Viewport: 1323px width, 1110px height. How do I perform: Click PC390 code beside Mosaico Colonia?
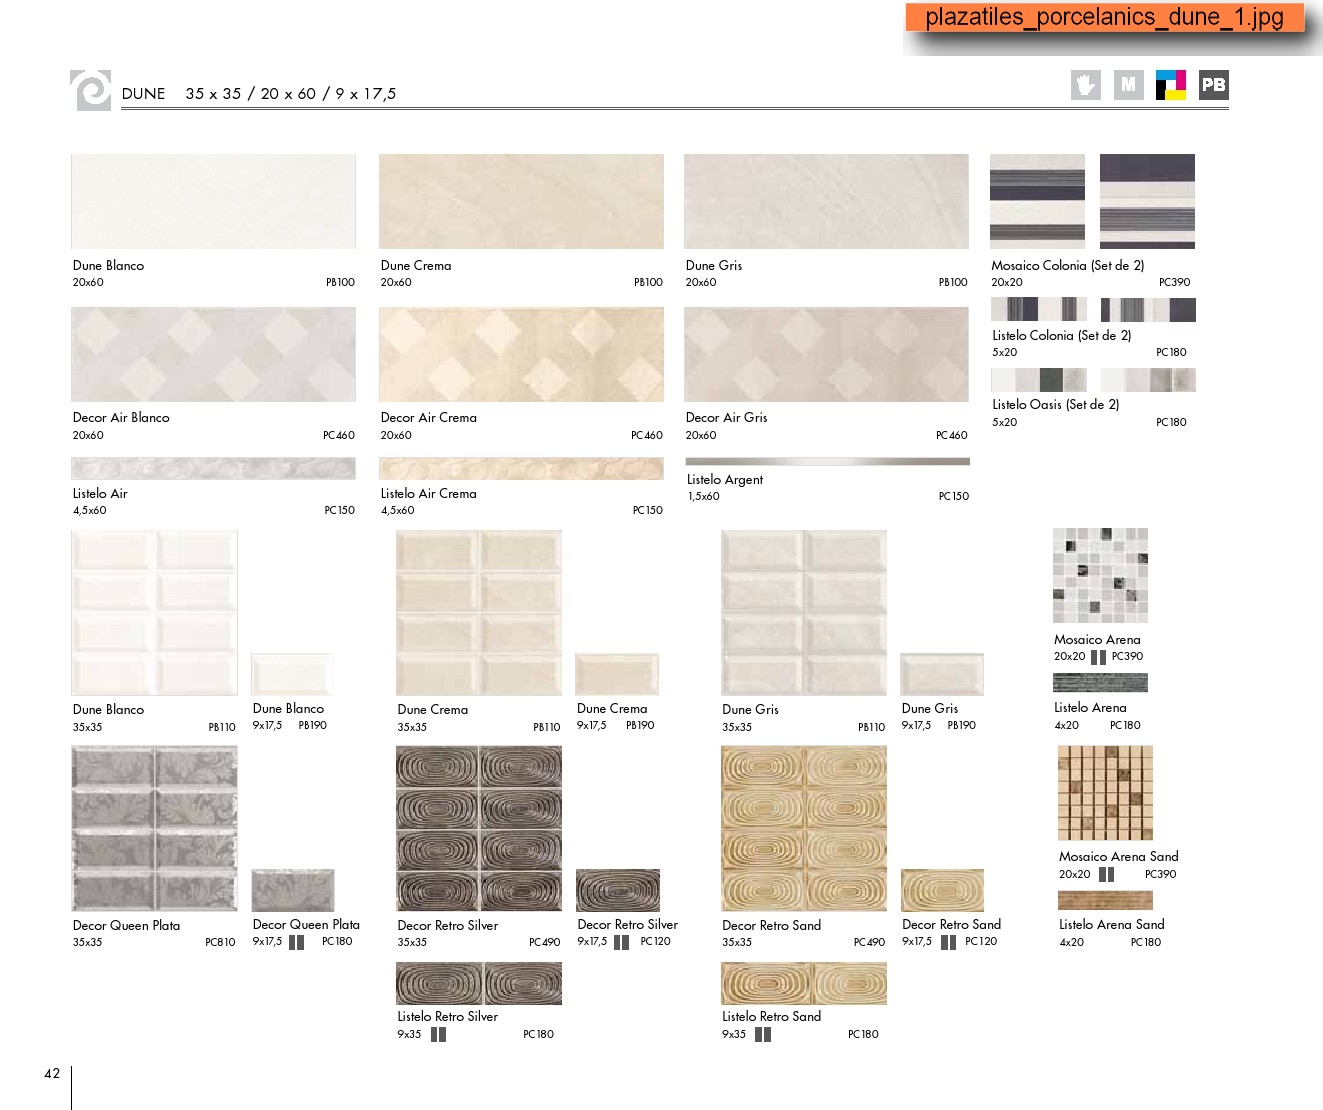click(x=1175, y=283)
